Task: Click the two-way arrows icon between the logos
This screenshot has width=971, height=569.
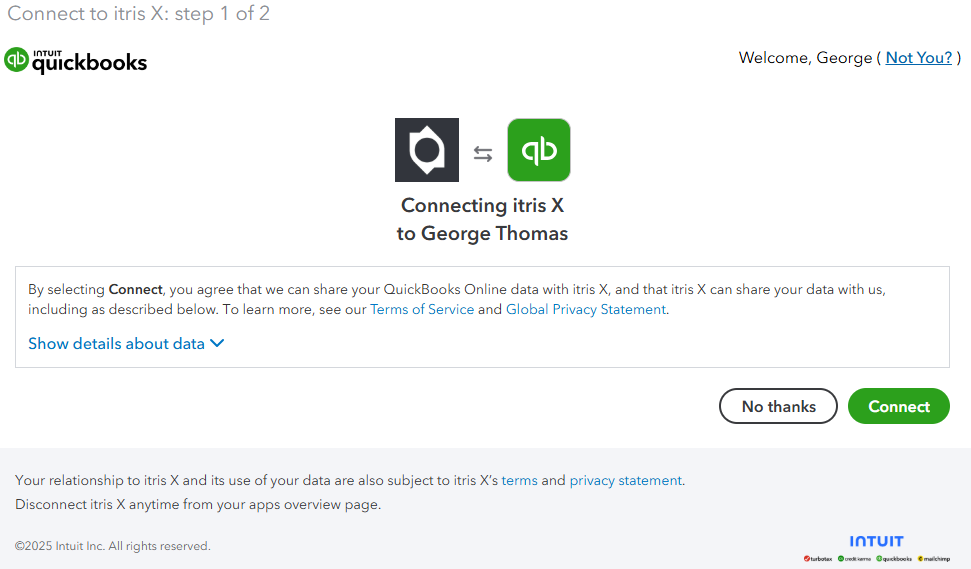Action: (x=483, y=154)
